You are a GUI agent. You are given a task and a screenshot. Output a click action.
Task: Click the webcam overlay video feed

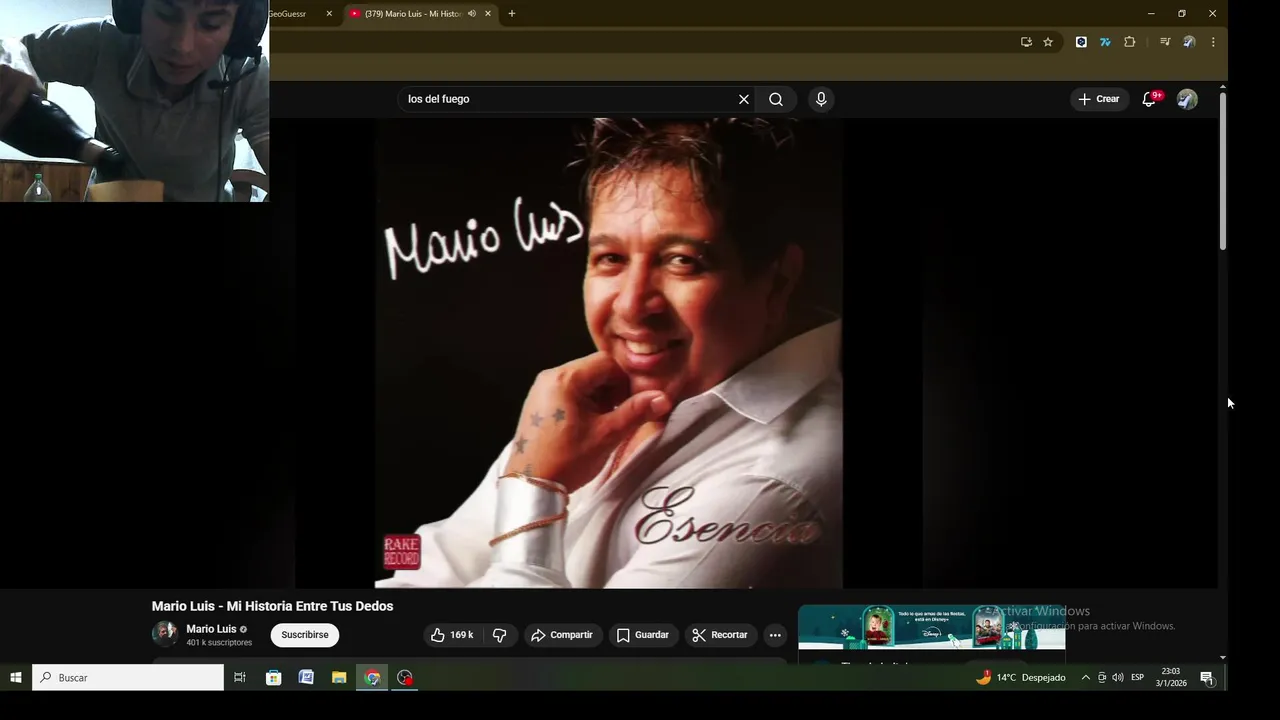point(134,101)
